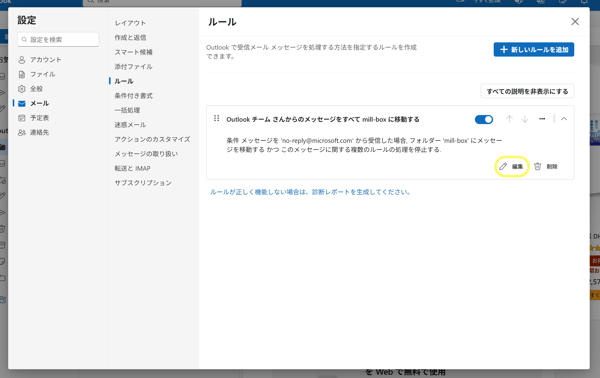Open 添付ファイル mail settings
Image resolution: width=600 pixels, height=378 pixels.
(x=134, y=67)
